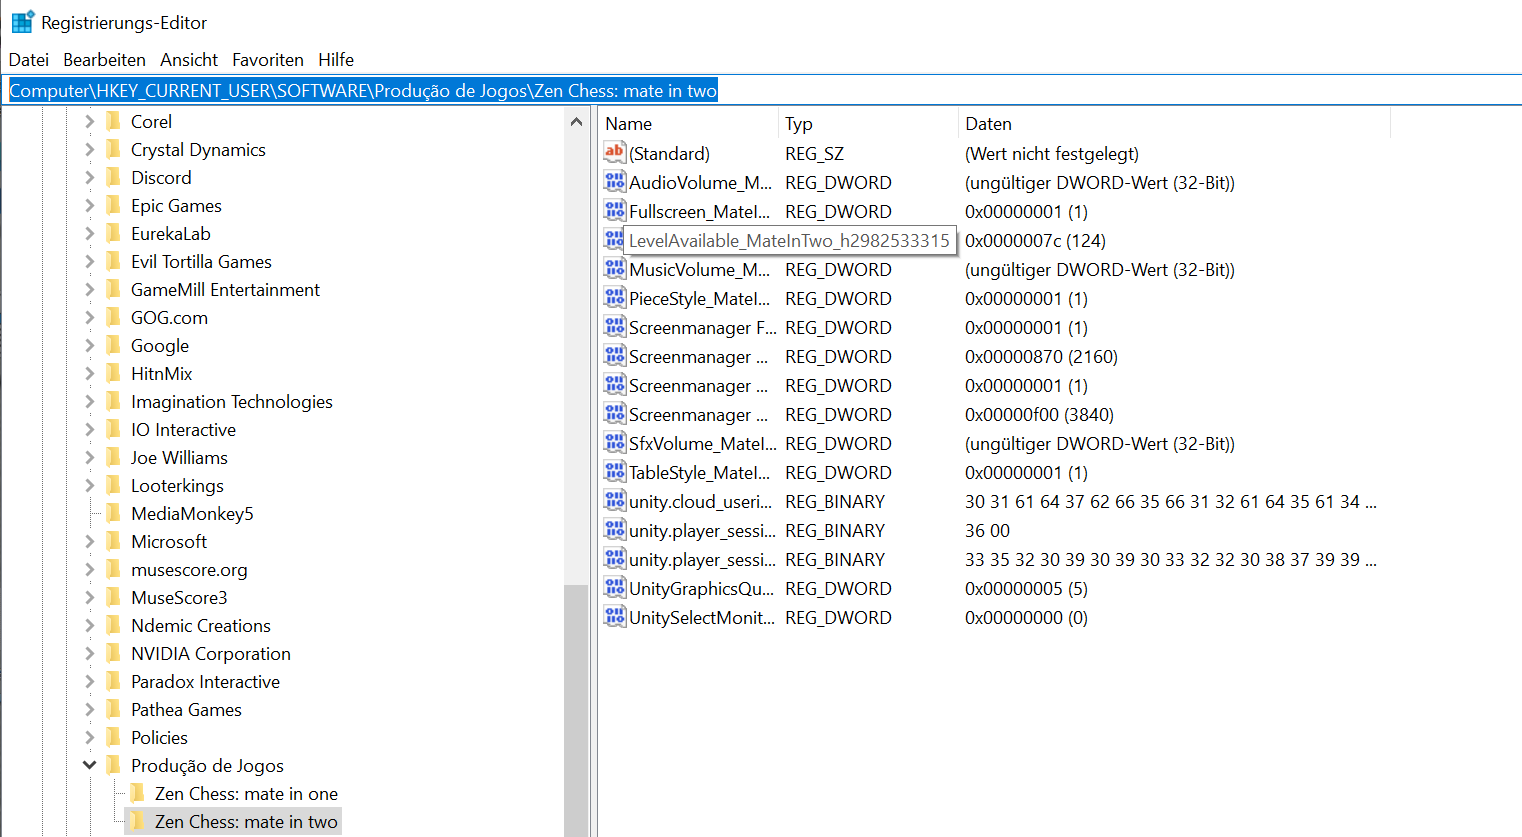Screen dimensions: 1522x837
Task: Open the Bearbeiten menu
Action: point(104,60)
